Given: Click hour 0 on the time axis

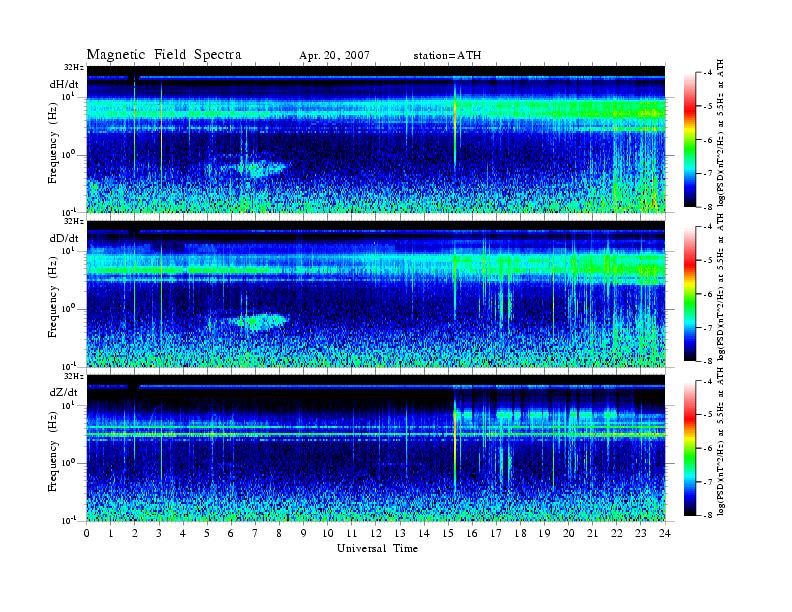Looking at the screenshot, I should tap(87, 534).
